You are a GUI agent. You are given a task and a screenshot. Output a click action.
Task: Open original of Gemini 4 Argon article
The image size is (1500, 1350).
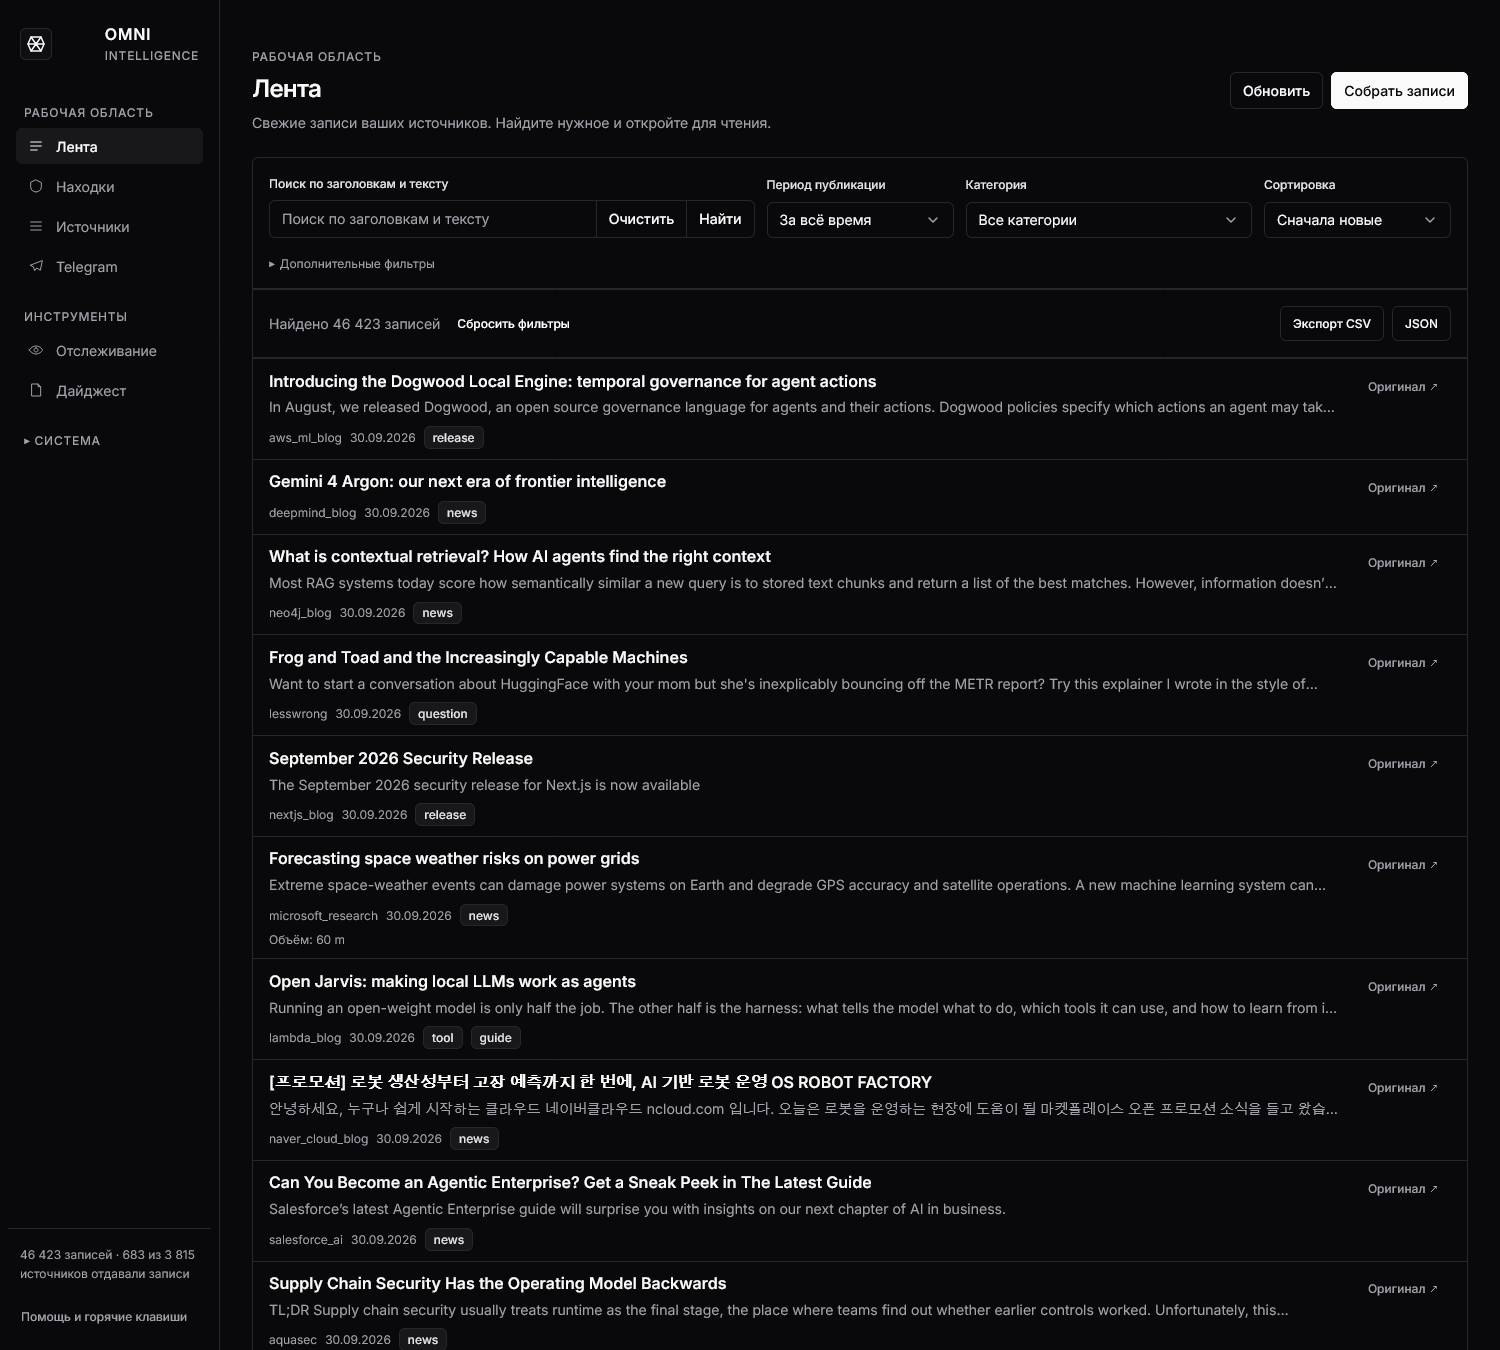1403,488
